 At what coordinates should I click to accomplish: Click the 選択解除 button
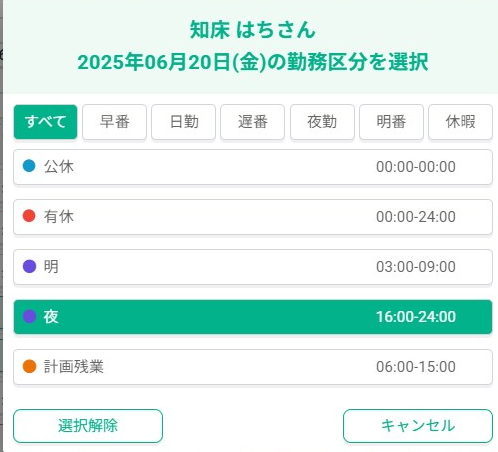(88, 426)
